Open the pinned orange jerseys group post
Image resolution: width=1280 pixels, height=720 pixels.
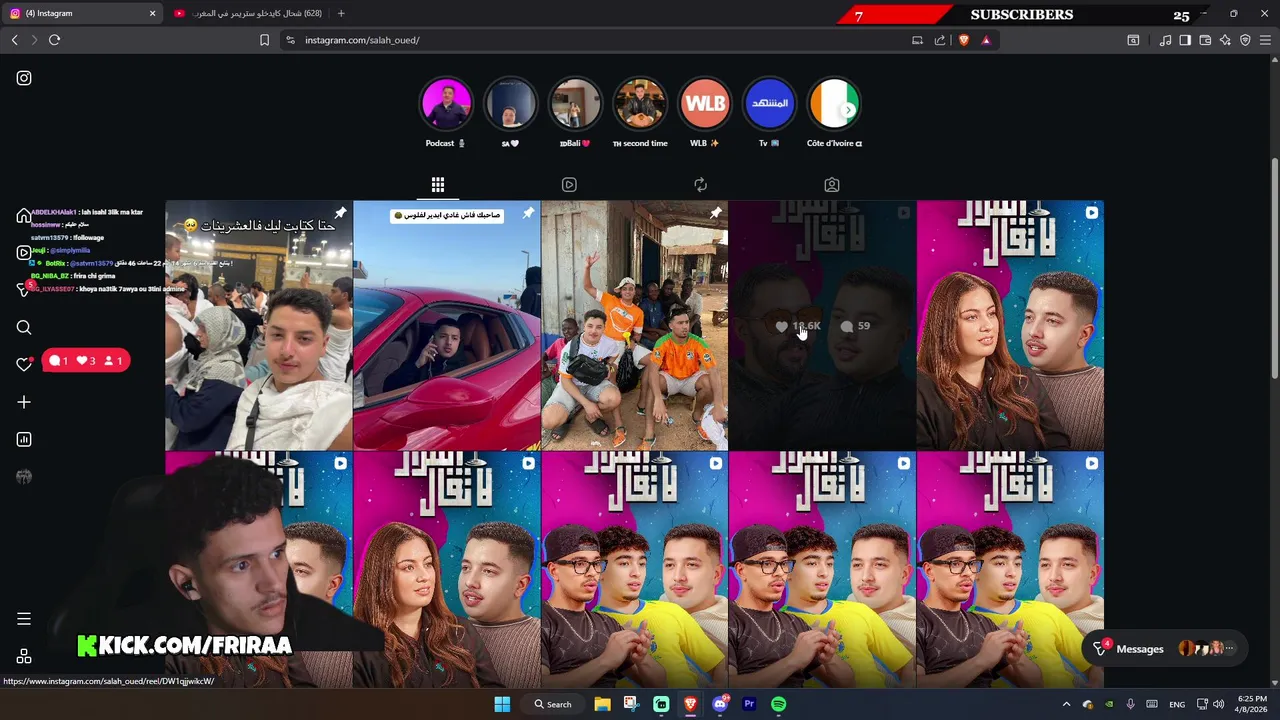click(634, 325)
